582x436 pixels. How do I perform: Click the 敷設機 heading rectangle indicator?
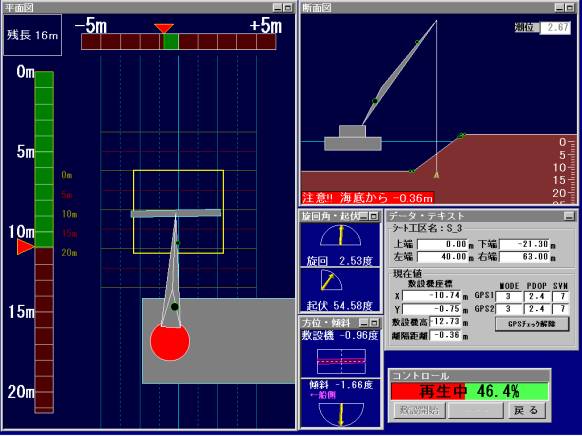tap(341, 361)
